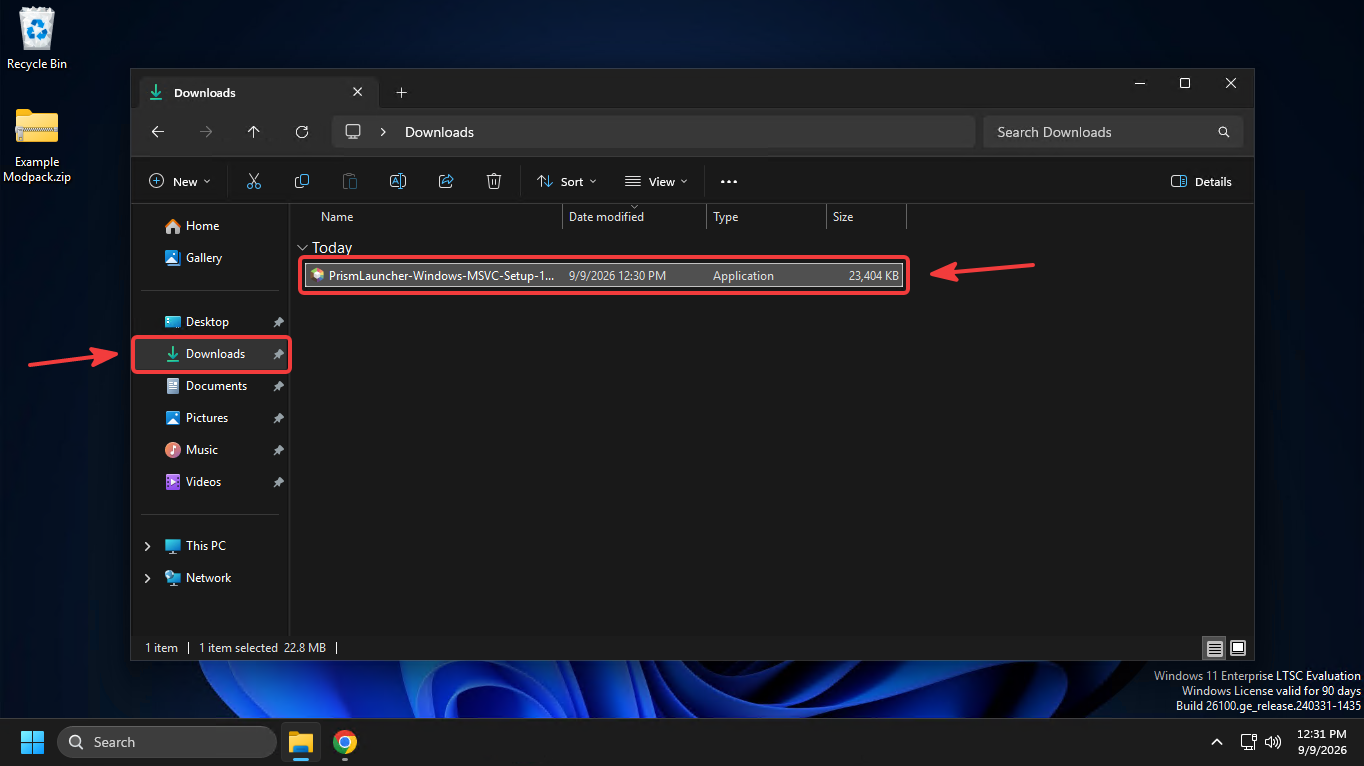Viewport: 1364px width, 766px height.
Task: Select the PrismLauncher-Windows-MSVC-Setup file name
Action: pos(441,275)
